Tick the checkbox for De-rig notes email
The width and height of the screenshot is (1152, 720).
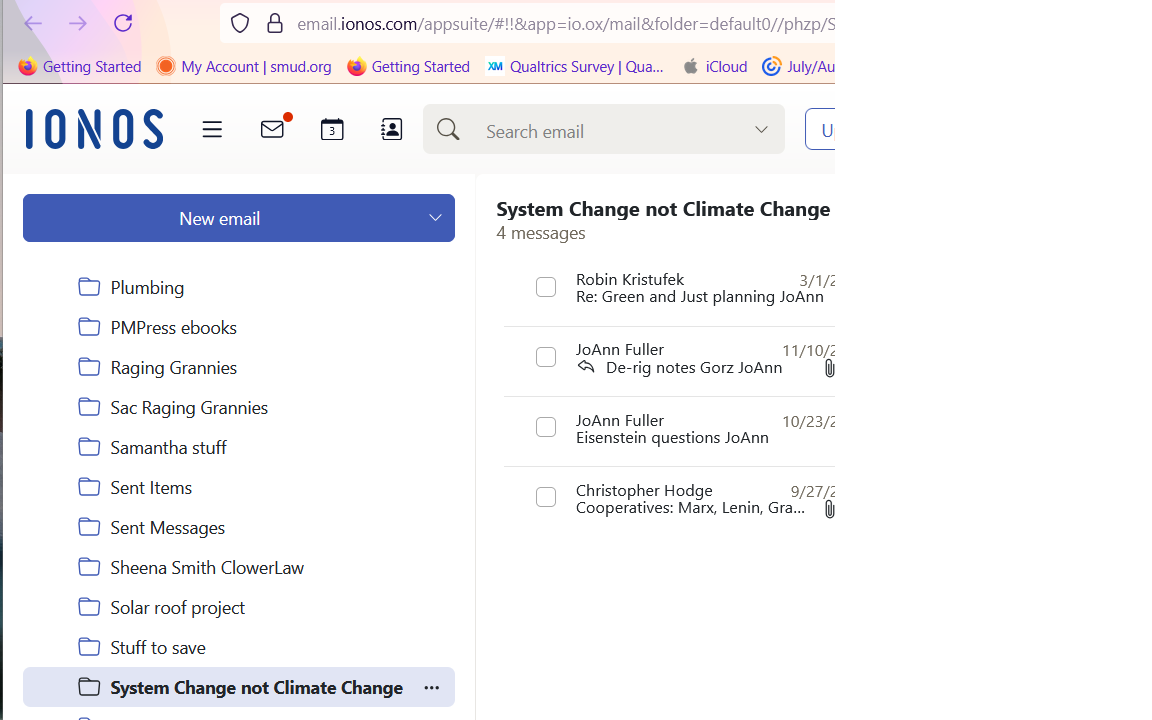pos(546,357)
